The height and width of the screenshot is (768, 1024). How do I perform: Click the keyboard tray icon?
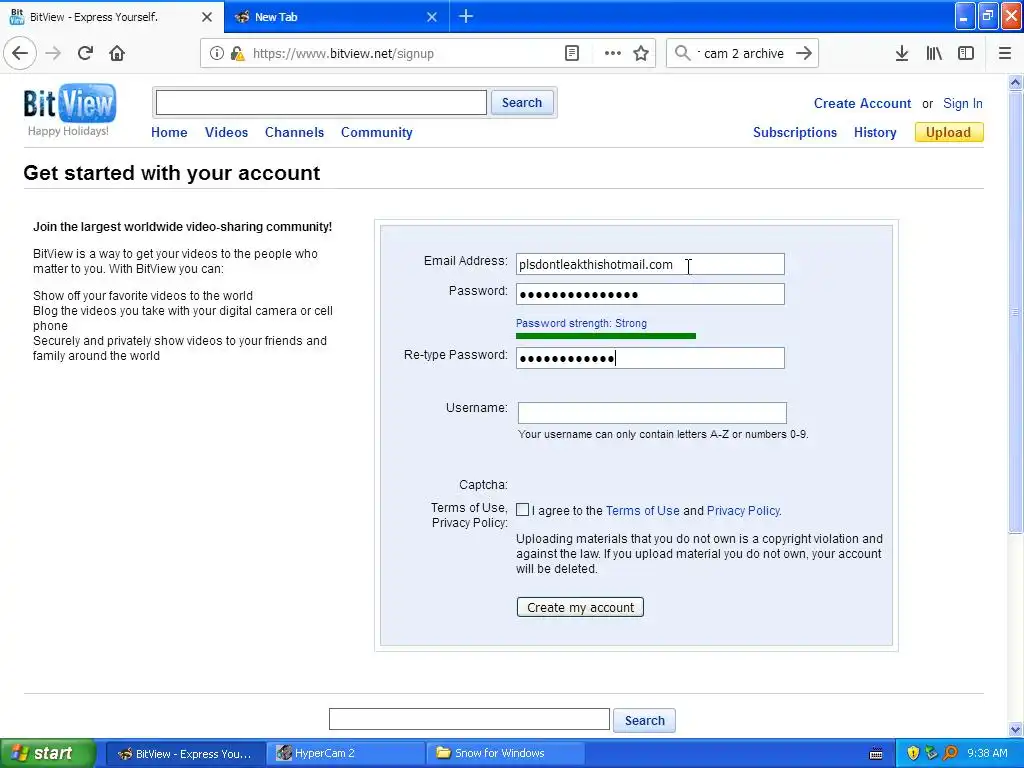[876, 754]
